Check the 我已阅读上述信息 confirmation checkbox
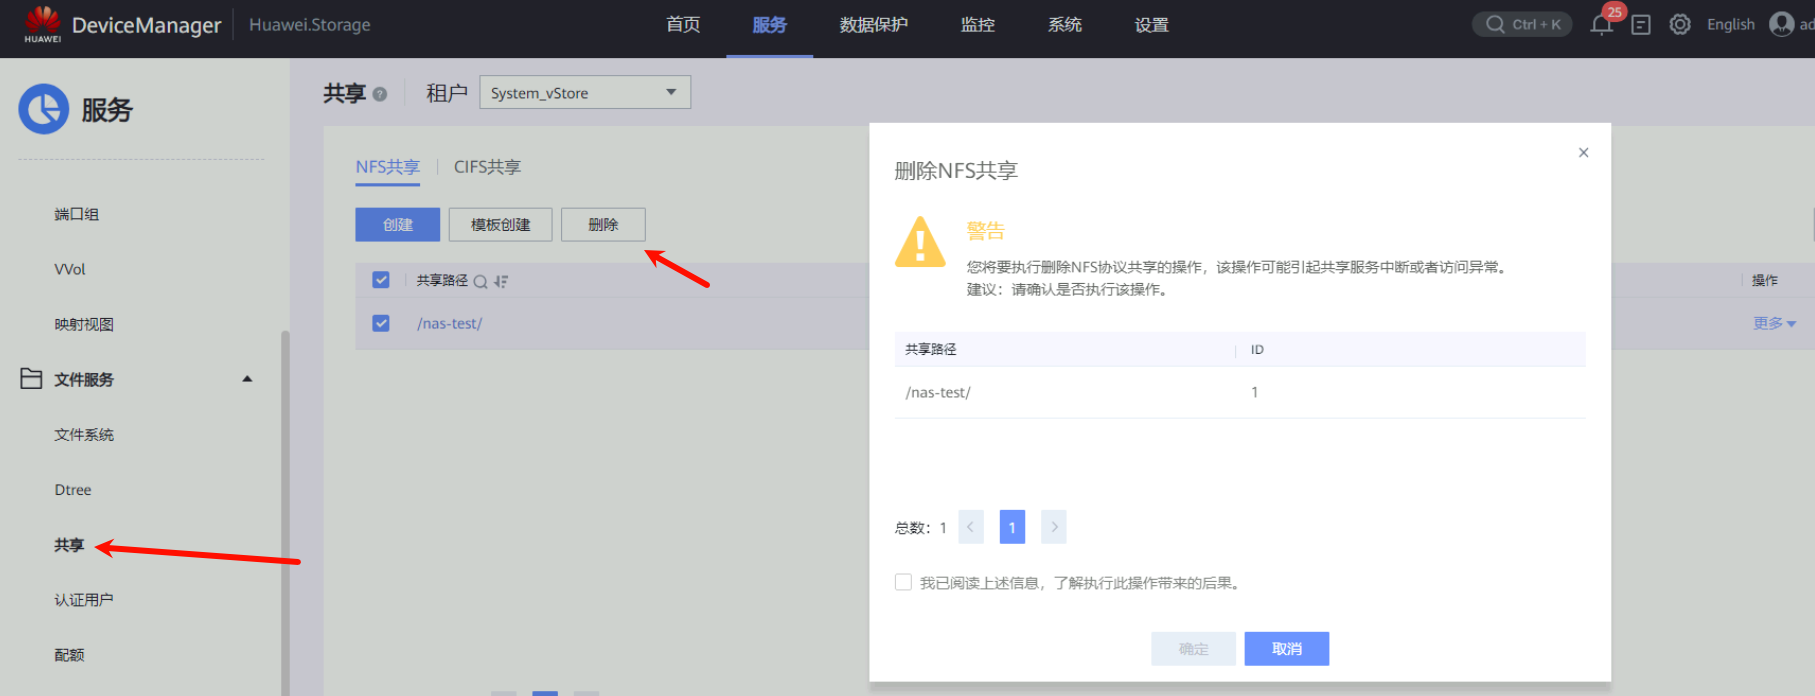The height and width of the screenshot is (696, 1815). tap(903, 582)
